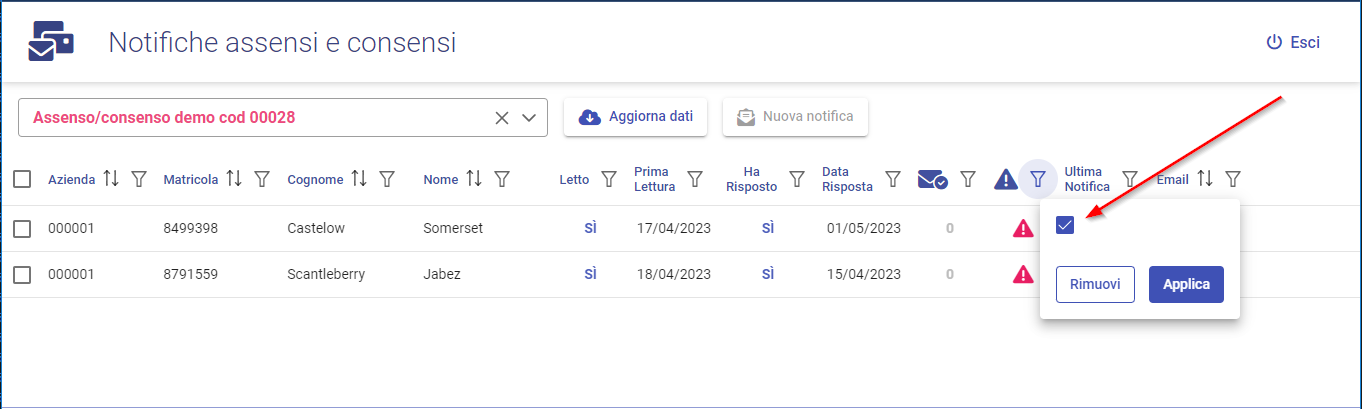Click Applica to apply the filter

tap(1186, 284)
